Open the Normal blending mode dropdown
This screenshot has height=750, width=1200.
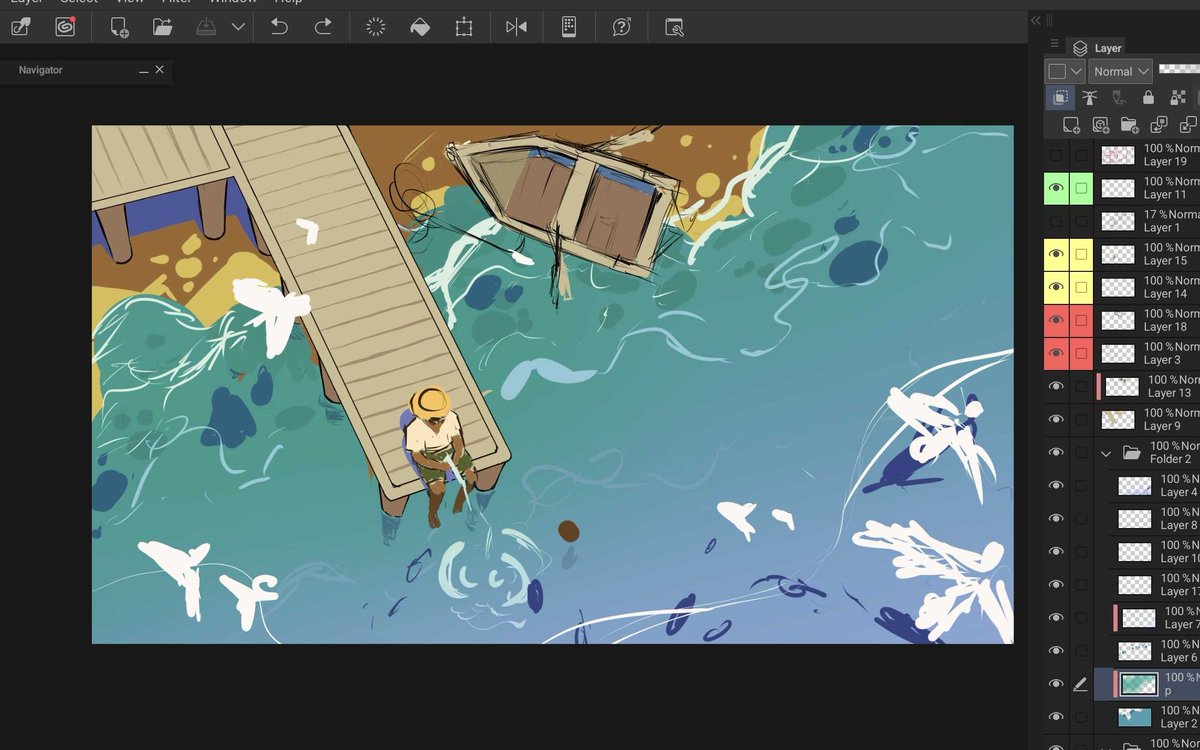coord(1121,71)
